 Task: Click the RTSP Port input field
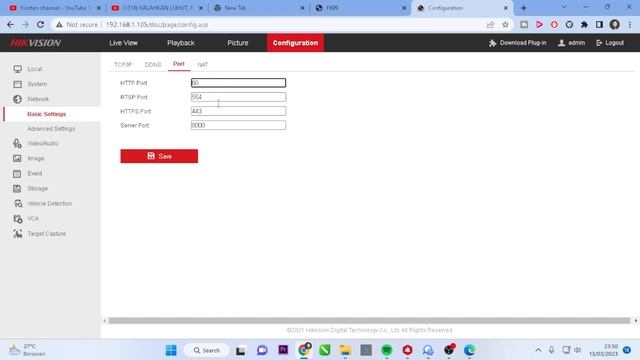(238, 97)
